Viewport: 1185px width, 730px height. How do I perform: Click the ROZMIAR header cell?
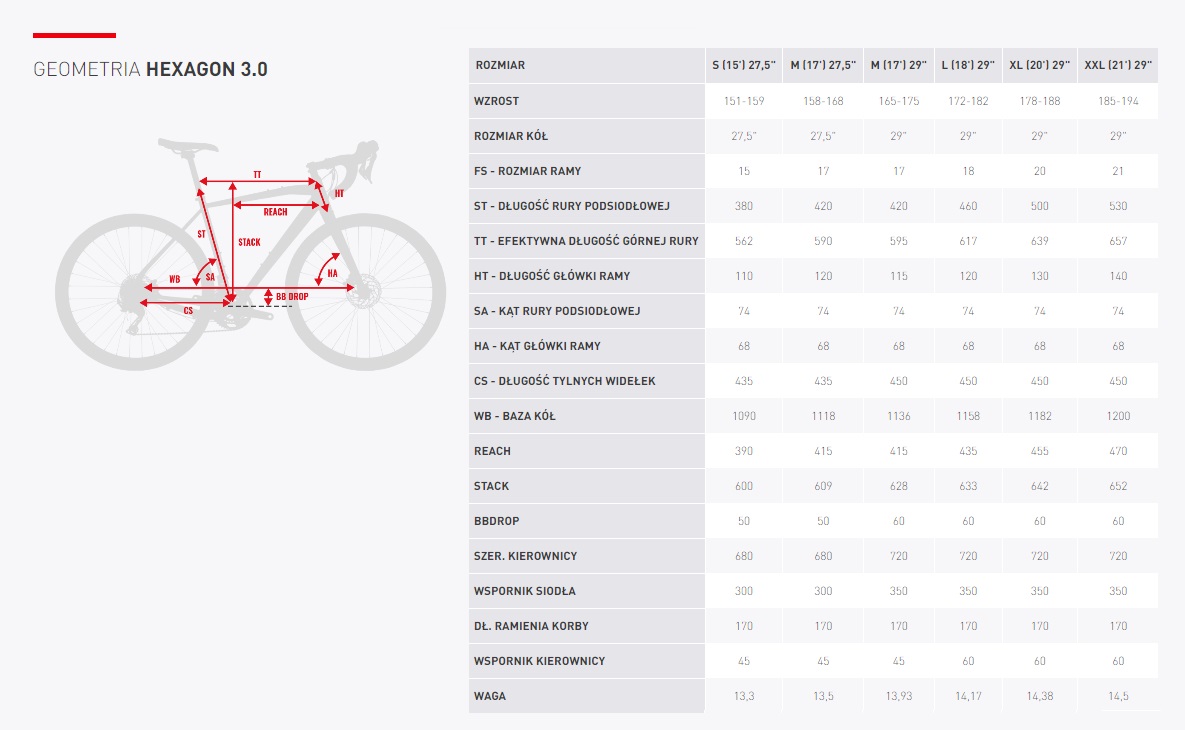499,66
